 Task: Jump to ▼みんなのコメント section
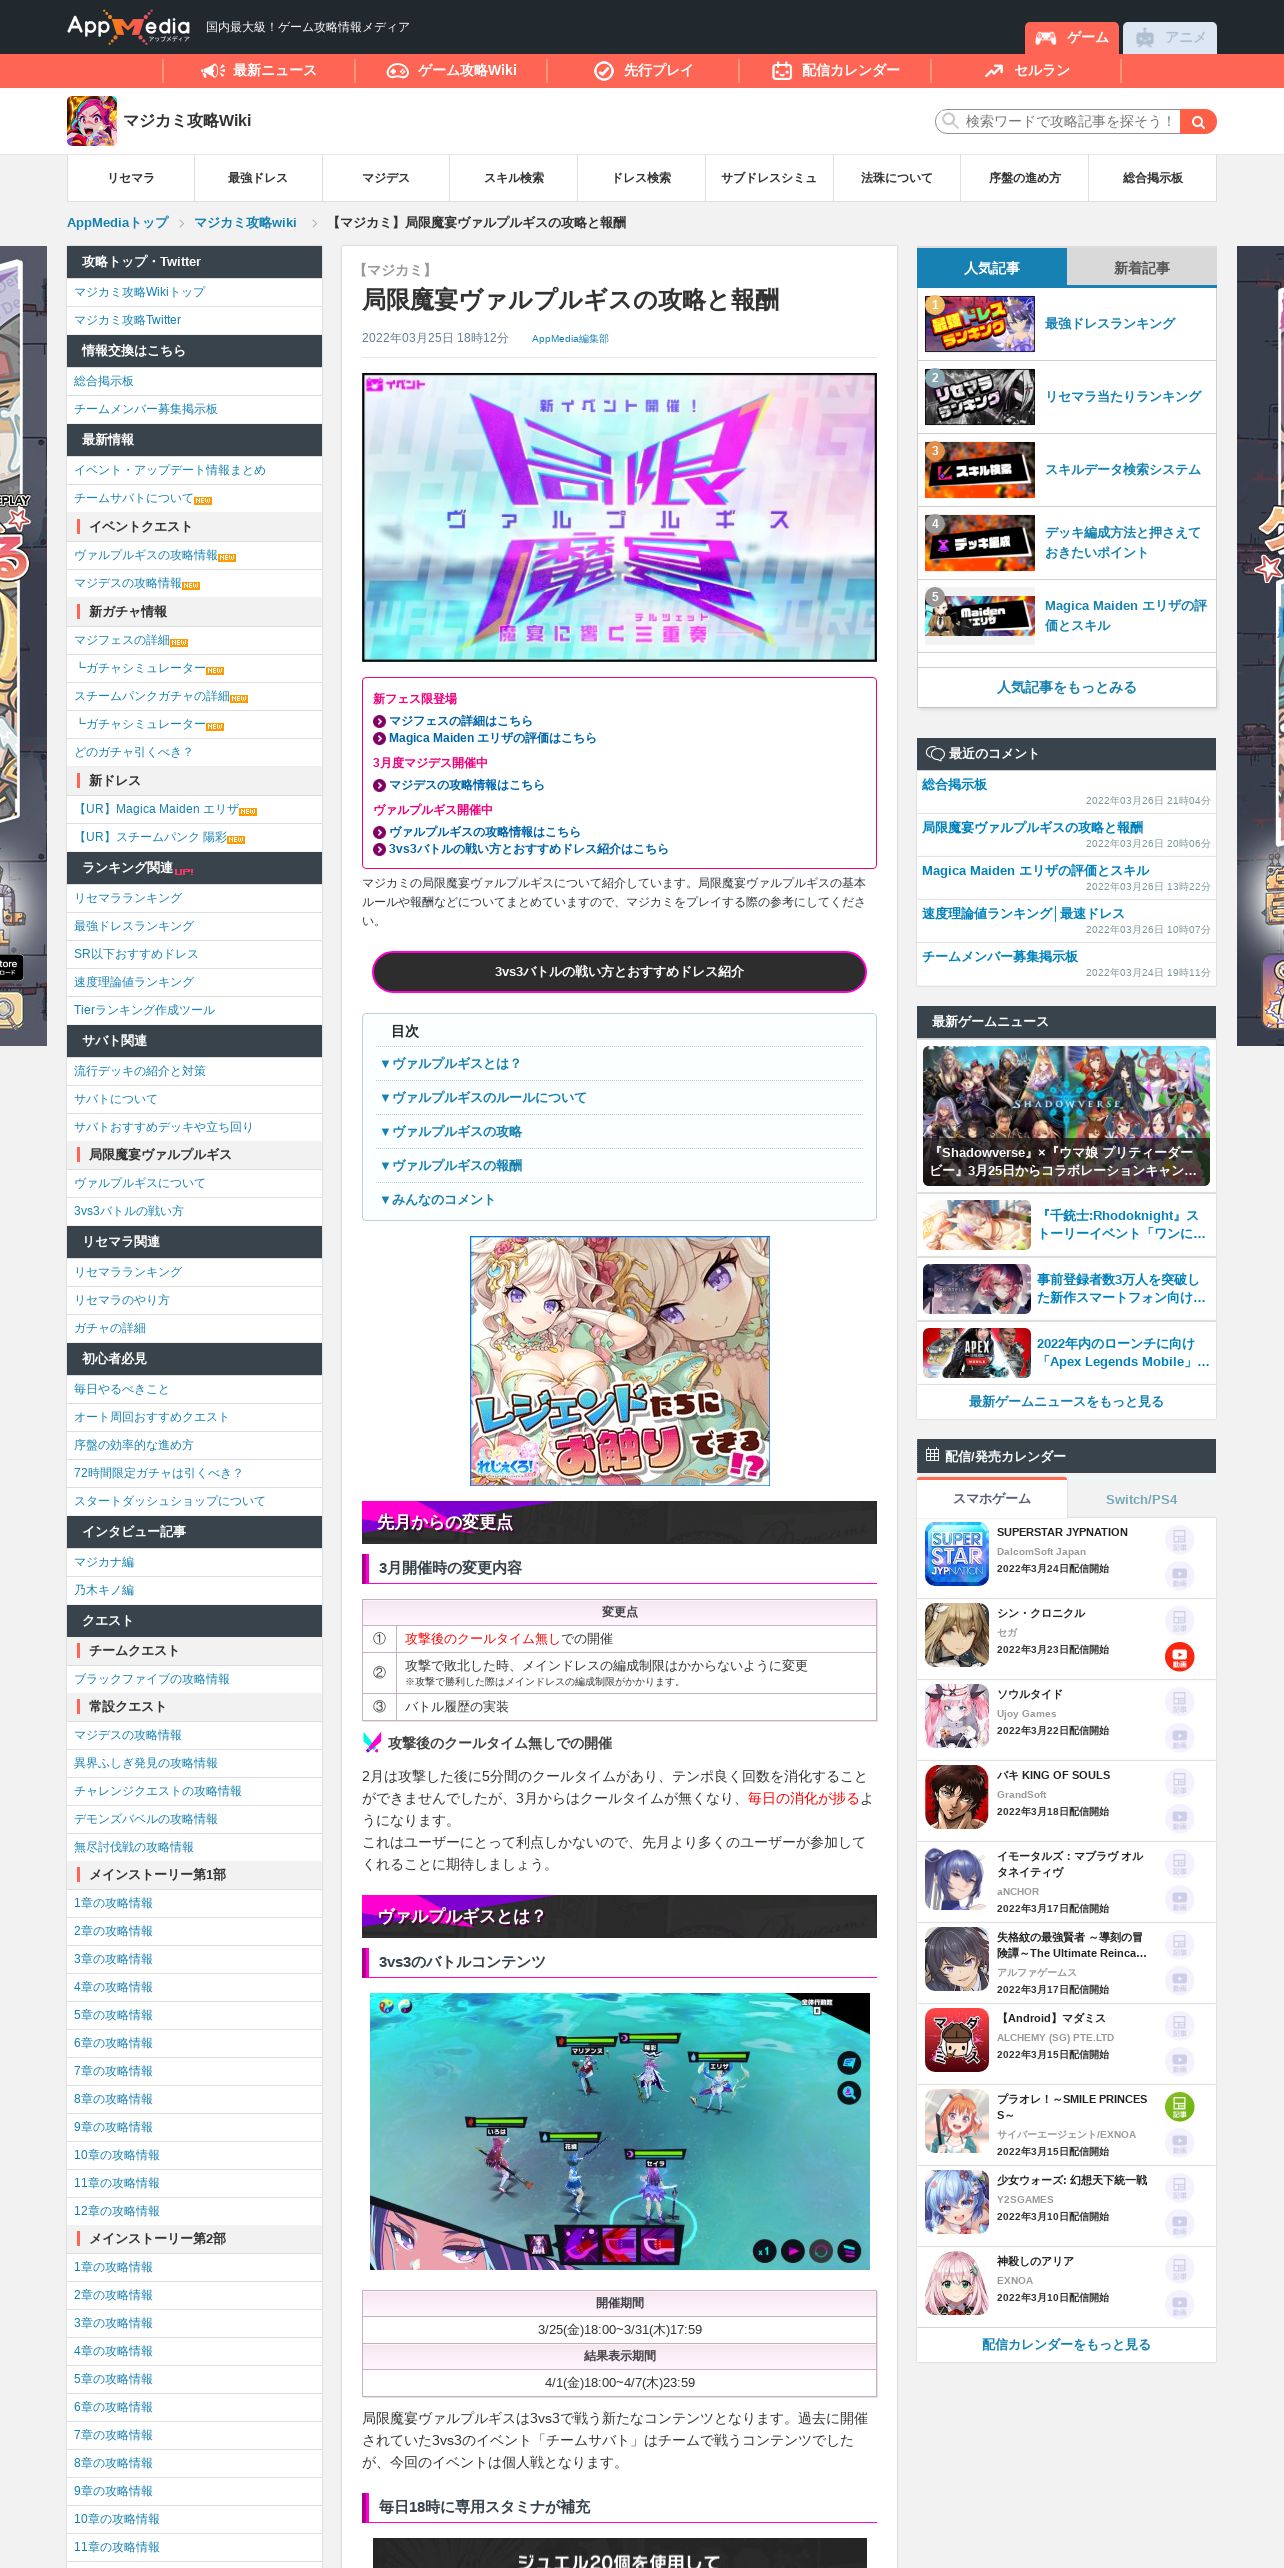437,1199
